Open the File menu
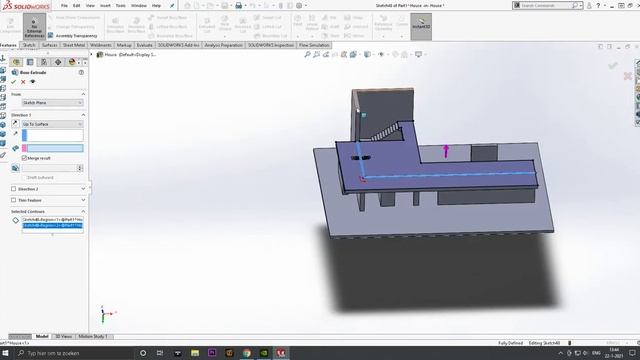 (x=64, y=6)
